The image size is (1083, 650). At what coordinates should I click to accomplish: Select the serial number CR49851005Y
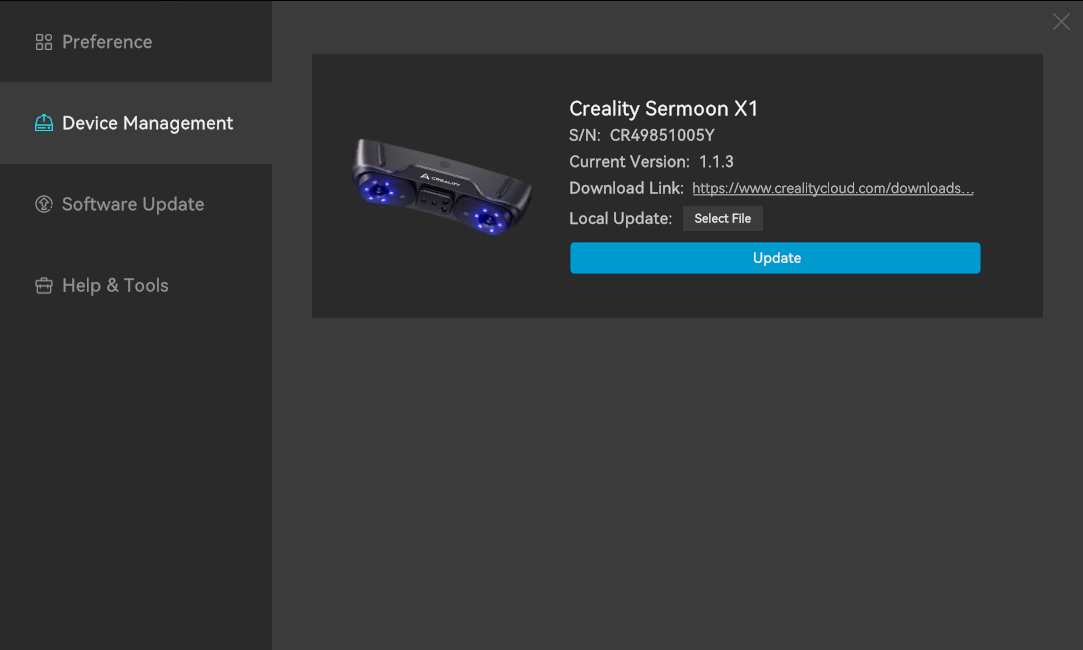[662, 135]
